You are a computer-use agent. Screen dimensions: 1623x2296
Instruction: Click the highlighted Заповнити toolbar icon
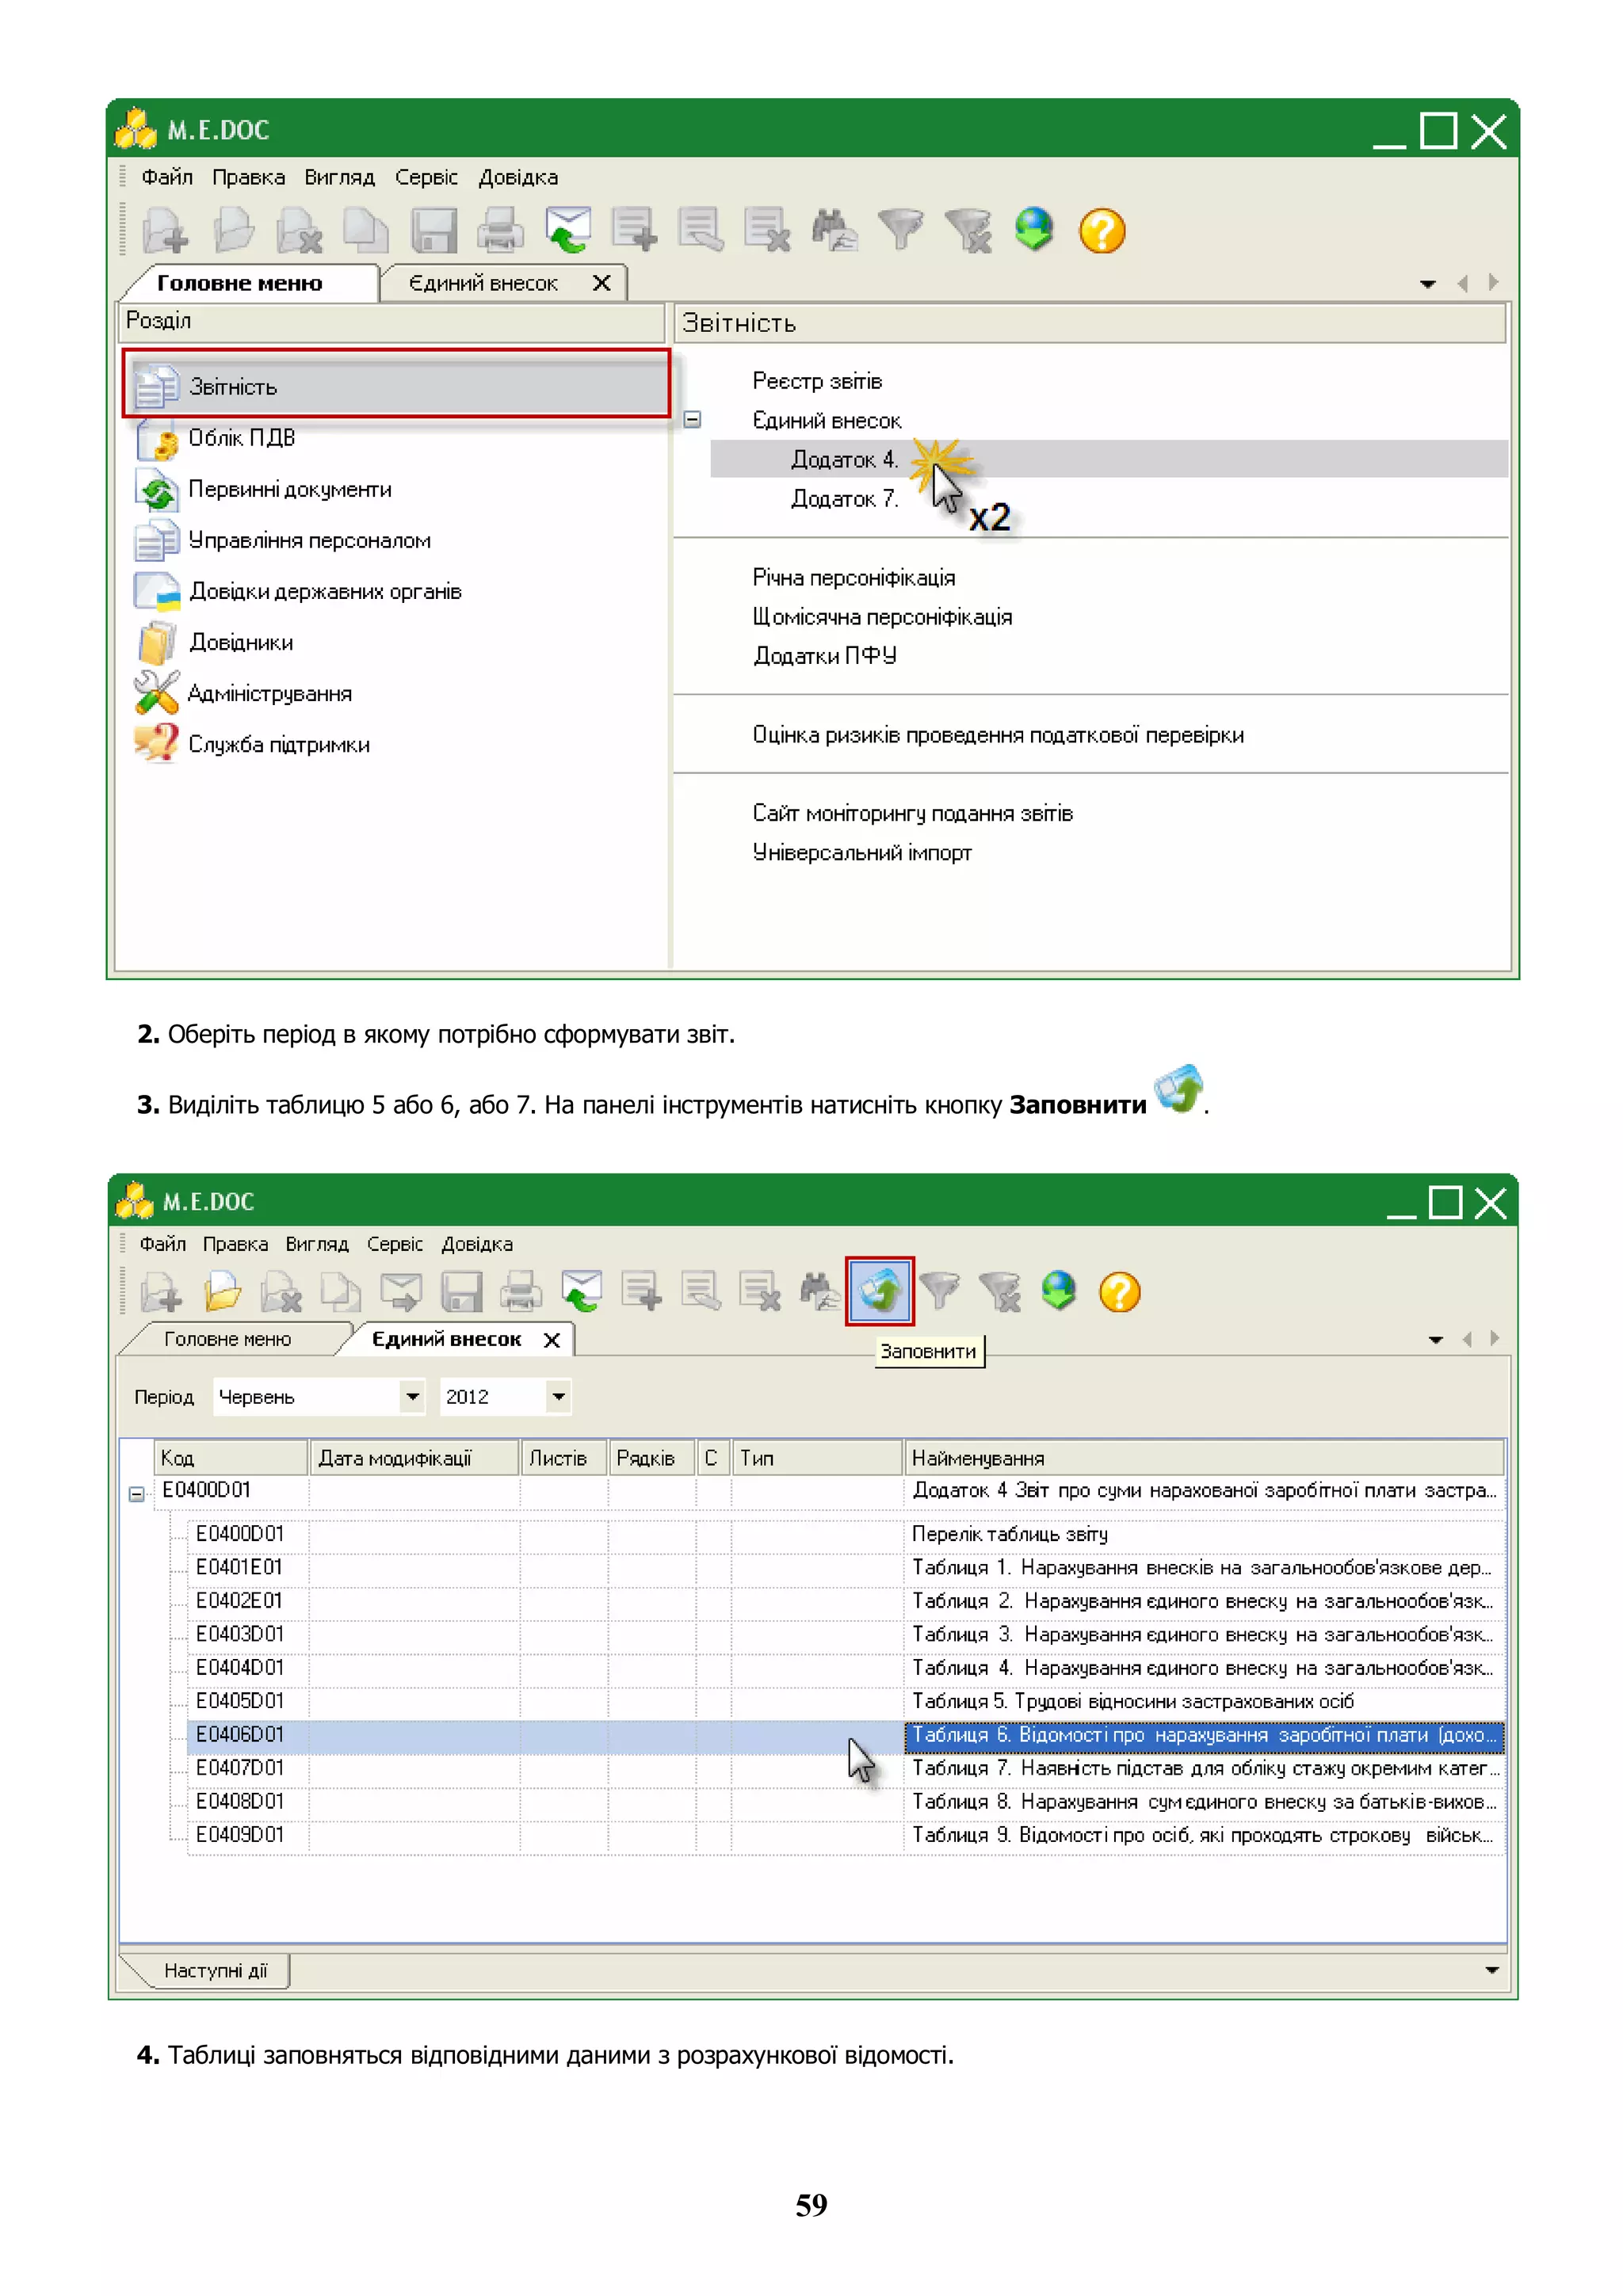(879, 1290)
